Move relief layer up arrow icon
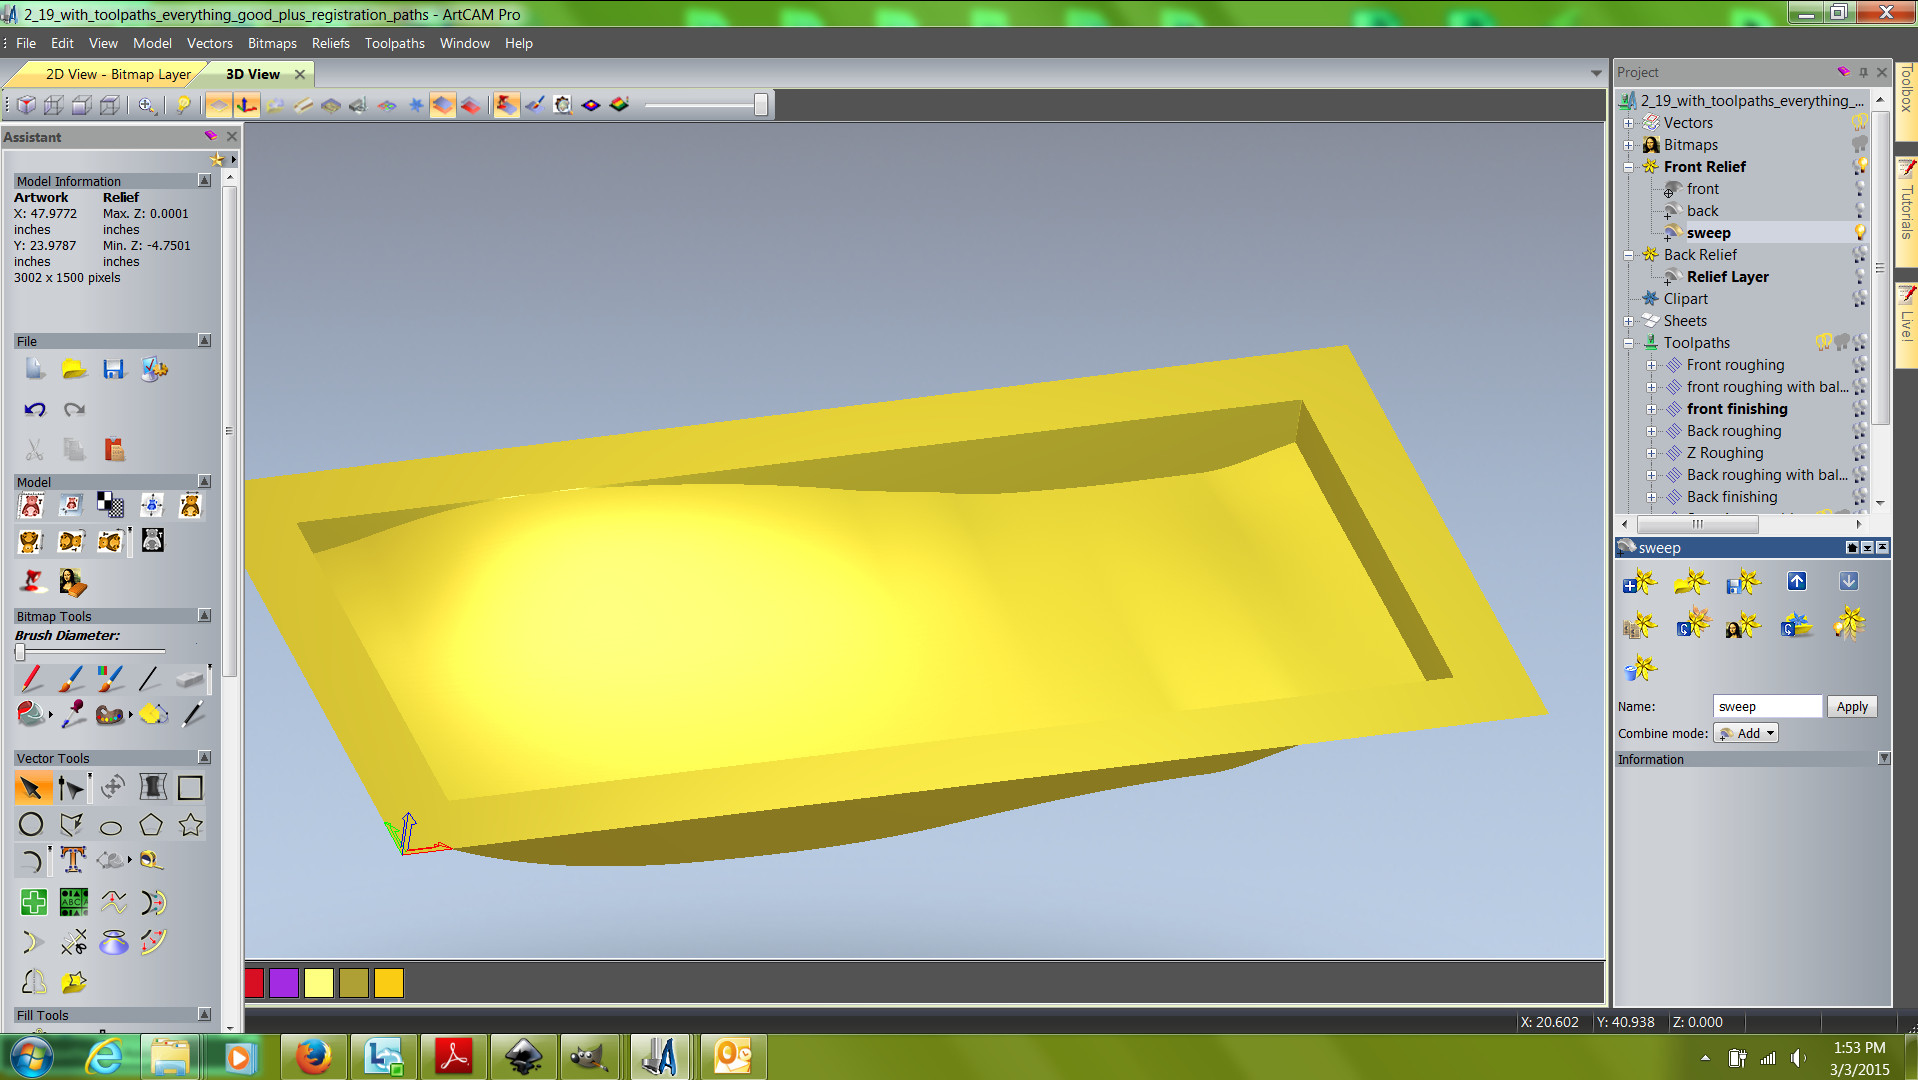1918x1080 pixels. tap(1797, 581)
